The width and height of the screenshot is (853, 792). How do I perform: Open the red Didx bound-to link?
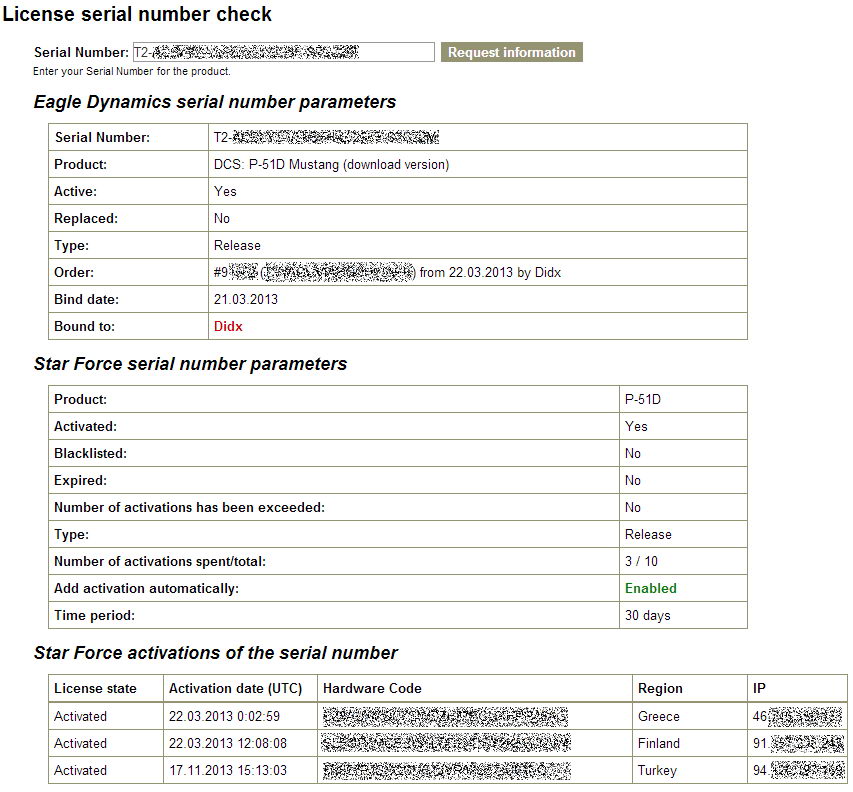click(x=228, y=326)
